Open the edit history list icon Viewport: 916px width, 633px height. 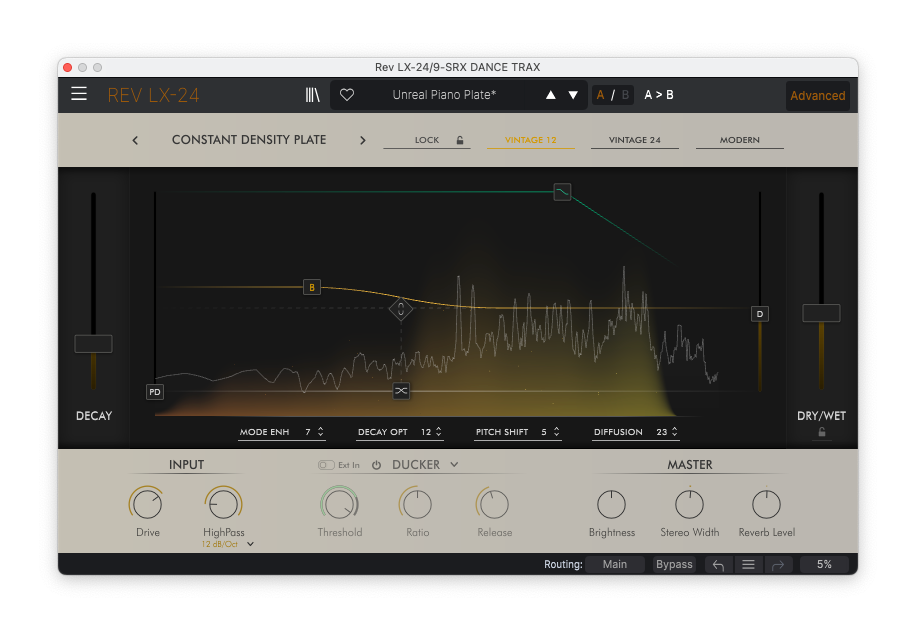[x=747, y=565]
